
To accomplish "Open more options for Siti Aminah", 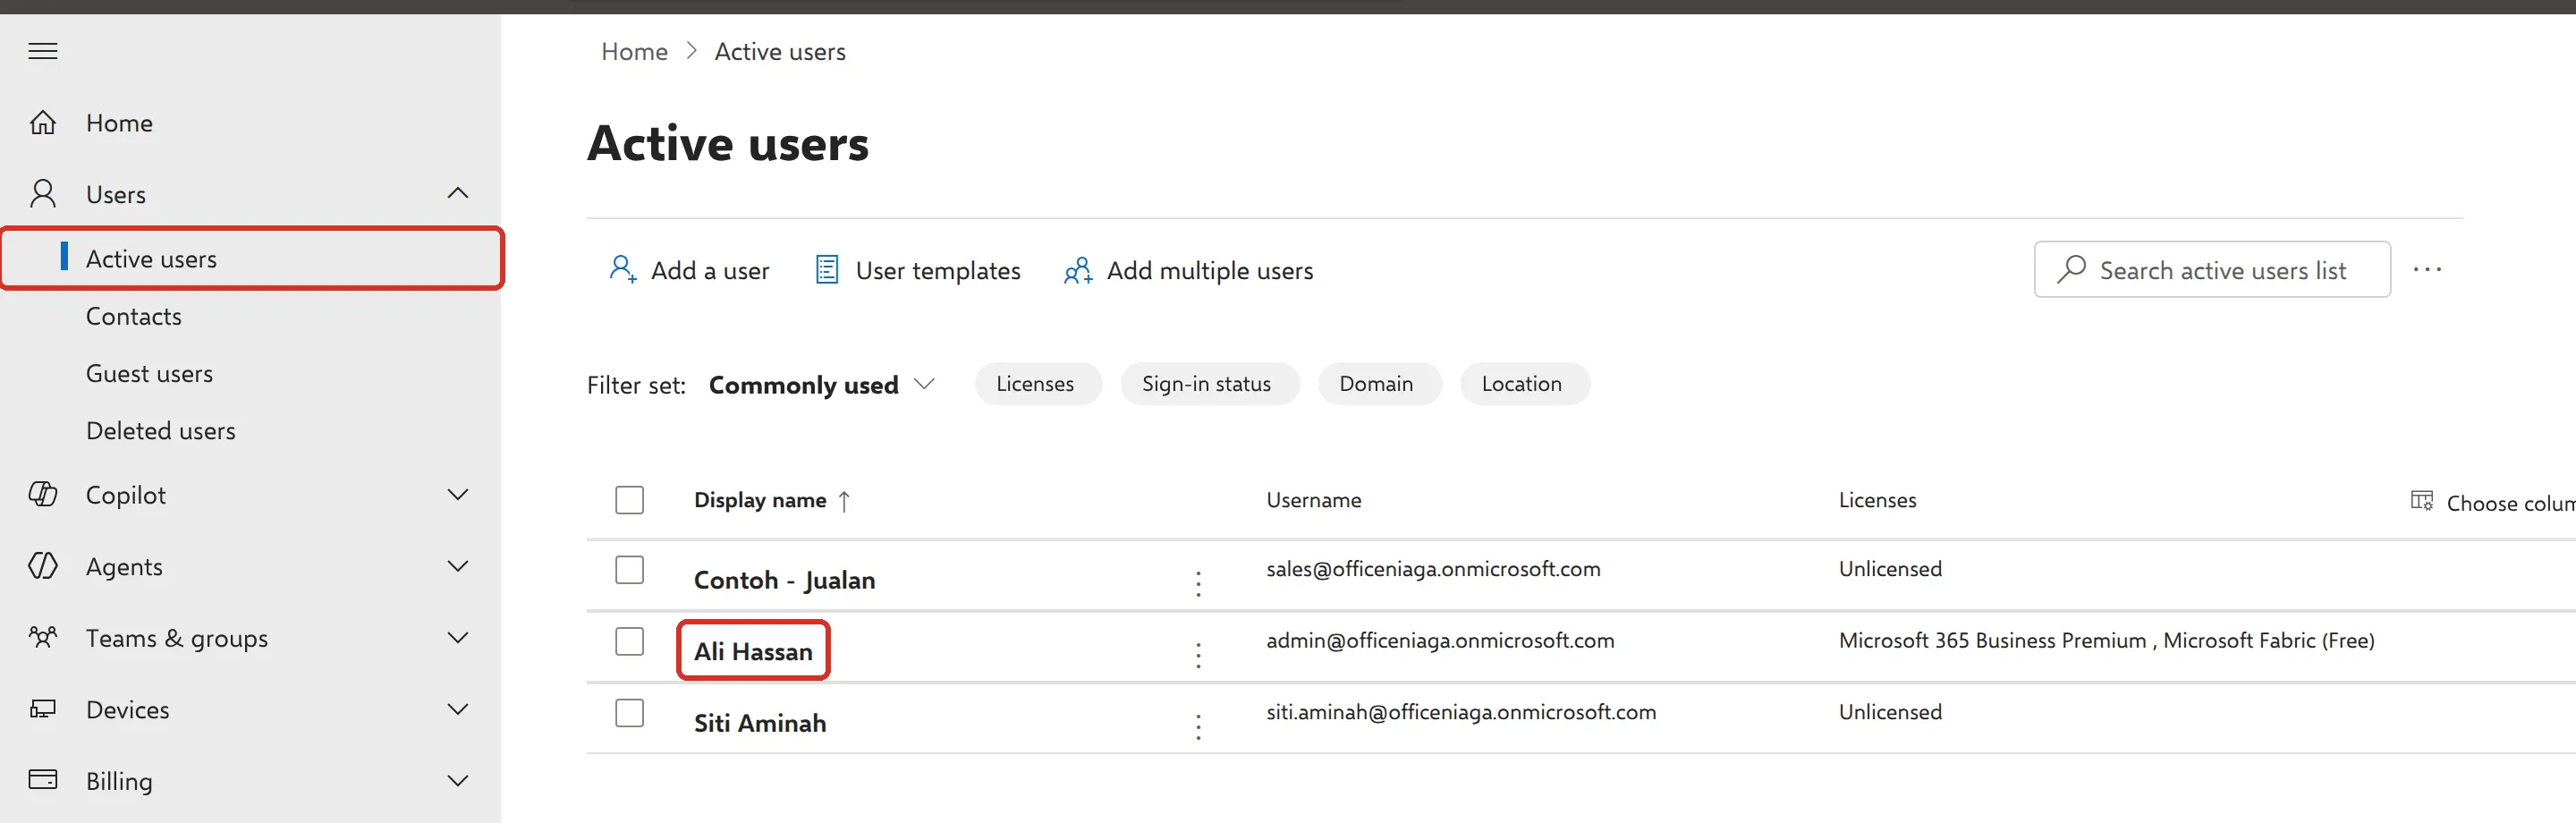I will tap(1198, 727).
